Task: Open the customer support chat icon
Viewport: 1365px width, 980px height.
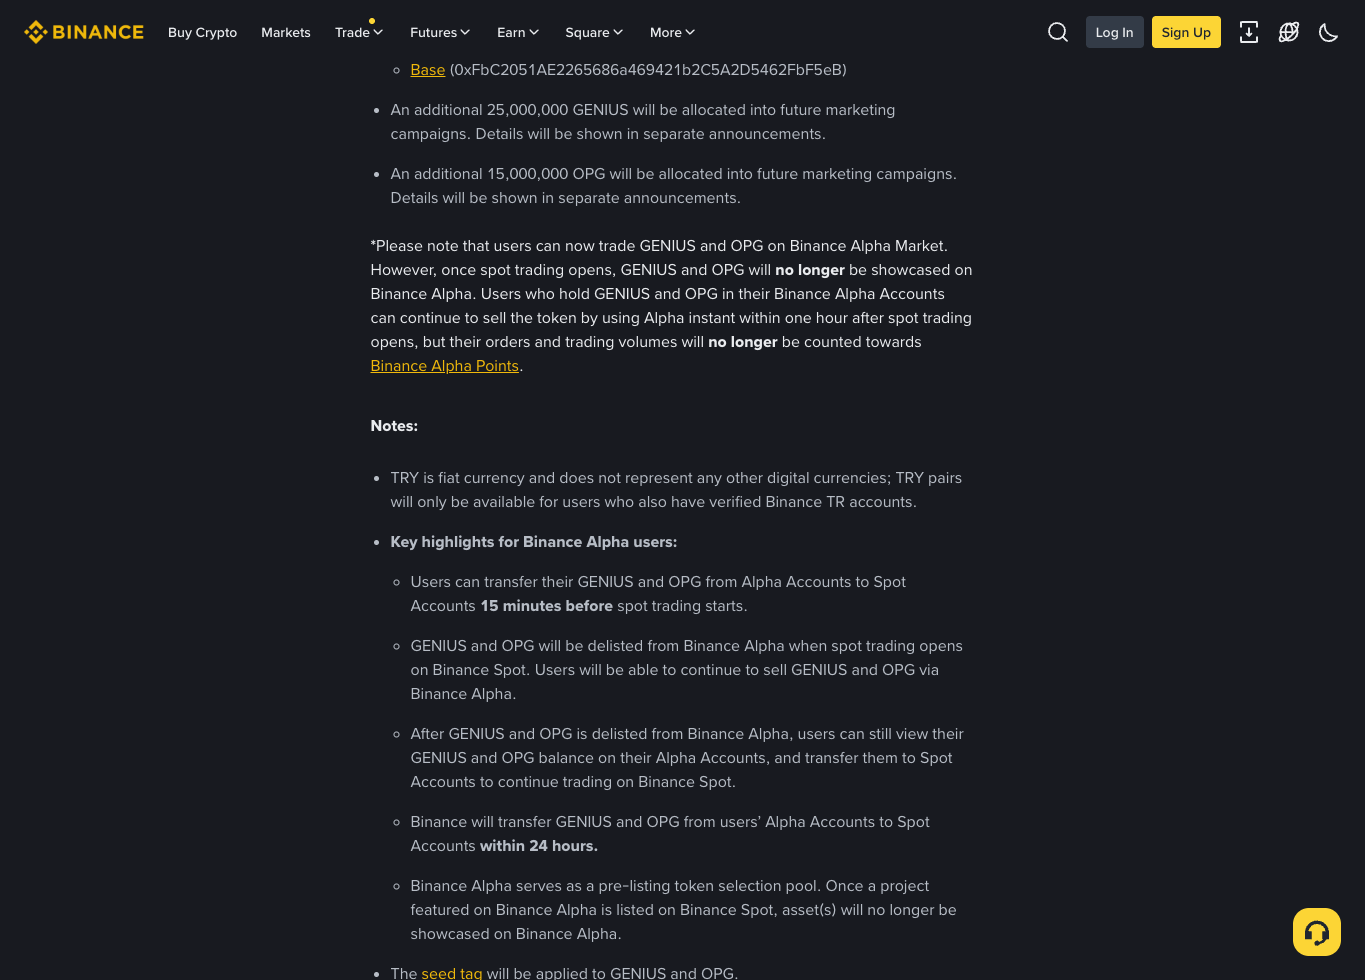Action: point(1317,932)
